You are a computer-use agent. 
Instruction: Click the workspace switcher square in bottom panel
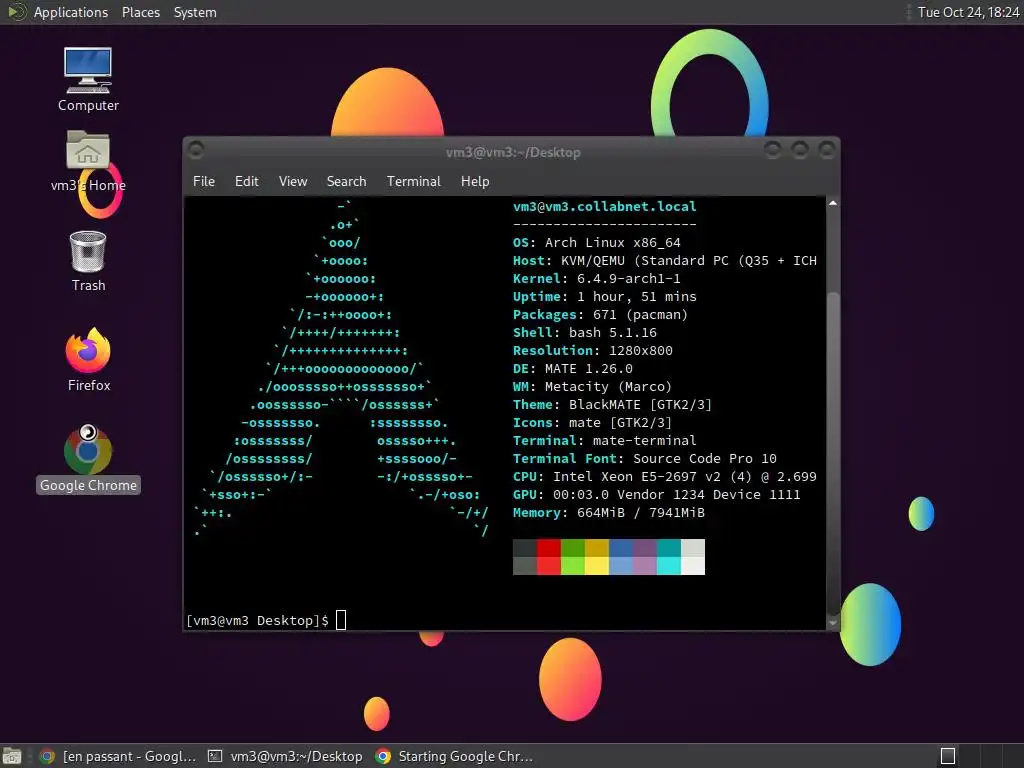[948, 756]
